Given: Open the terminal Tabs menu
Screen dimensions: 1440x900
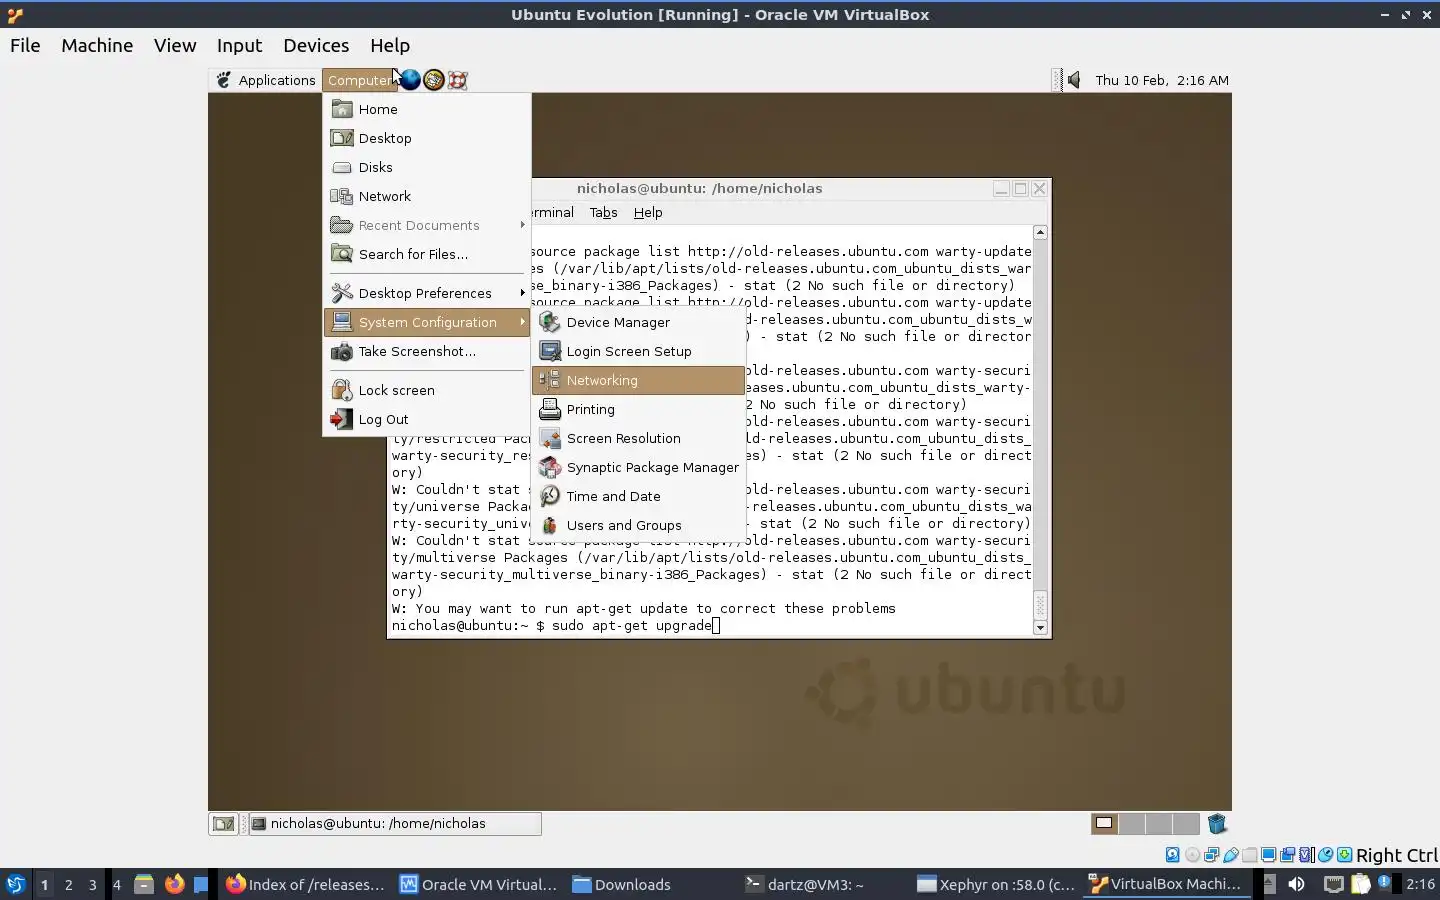Looking at the screenshot, I should click(x=603, y=212).
